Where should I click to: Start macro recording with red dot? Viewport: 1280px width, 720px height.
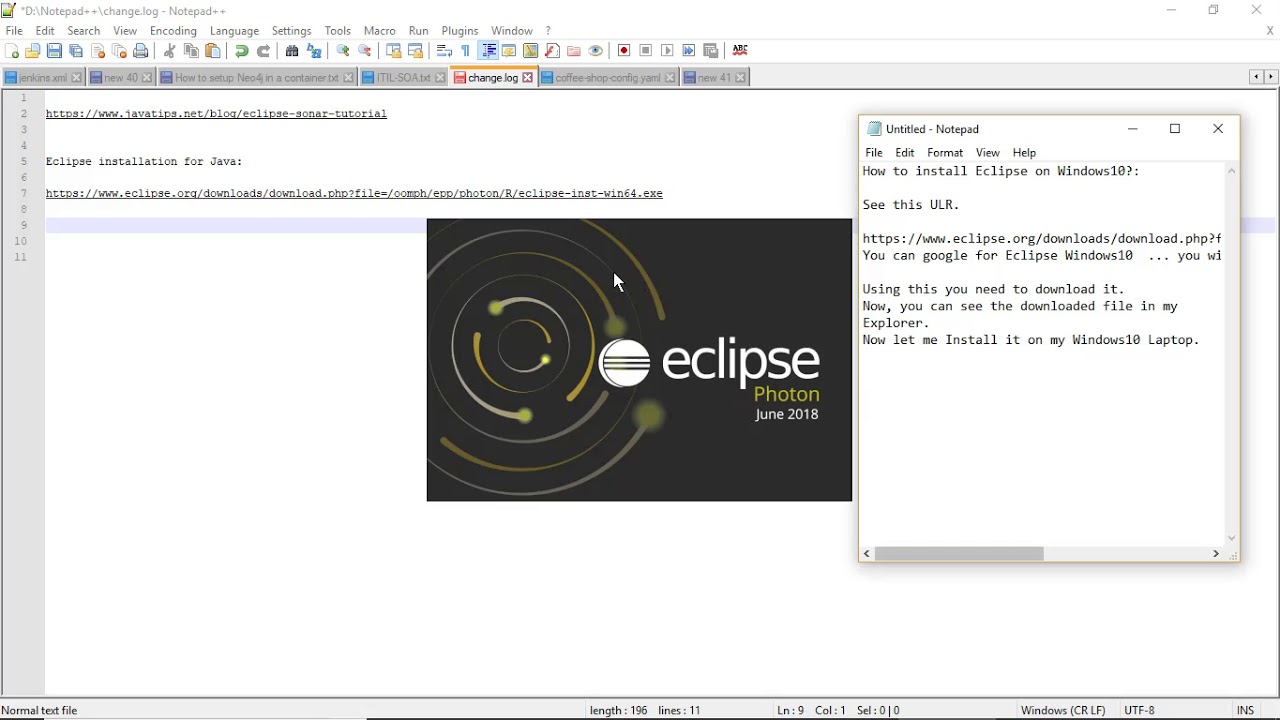(624, 51)
